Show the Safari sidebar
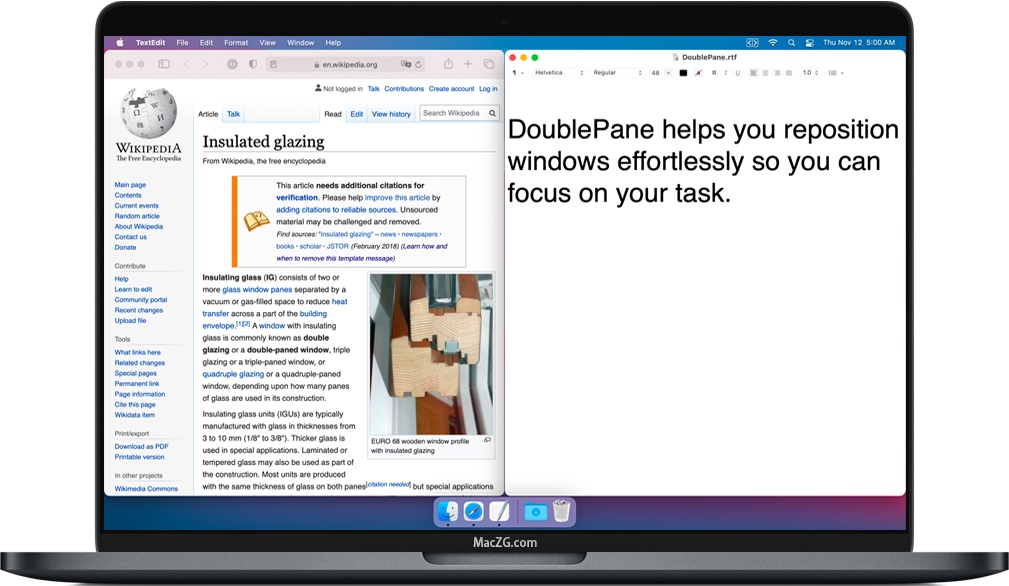1009x586 pixels. pos(163,62)
